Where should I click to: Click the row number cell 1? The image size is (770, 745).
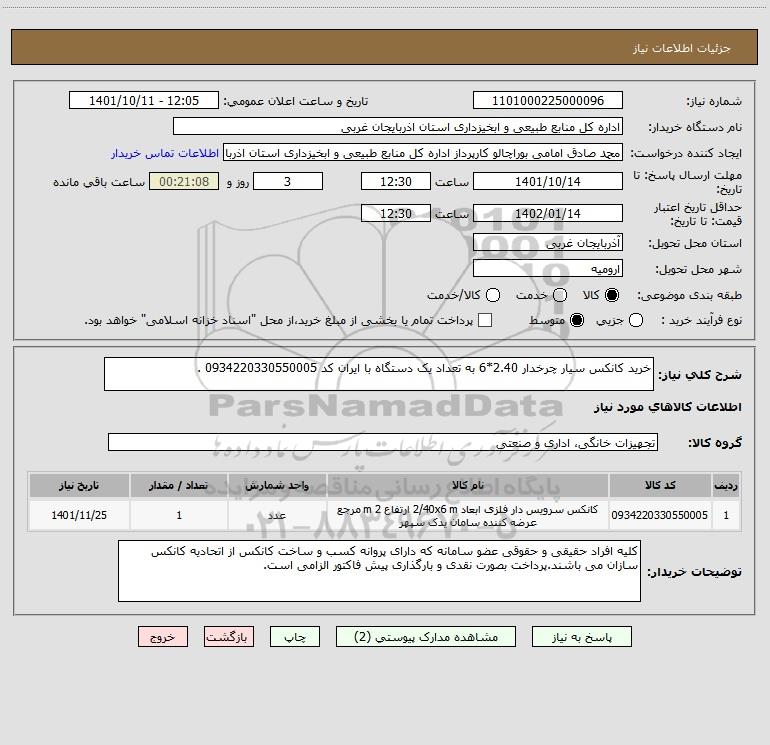[x=726, y=515]
